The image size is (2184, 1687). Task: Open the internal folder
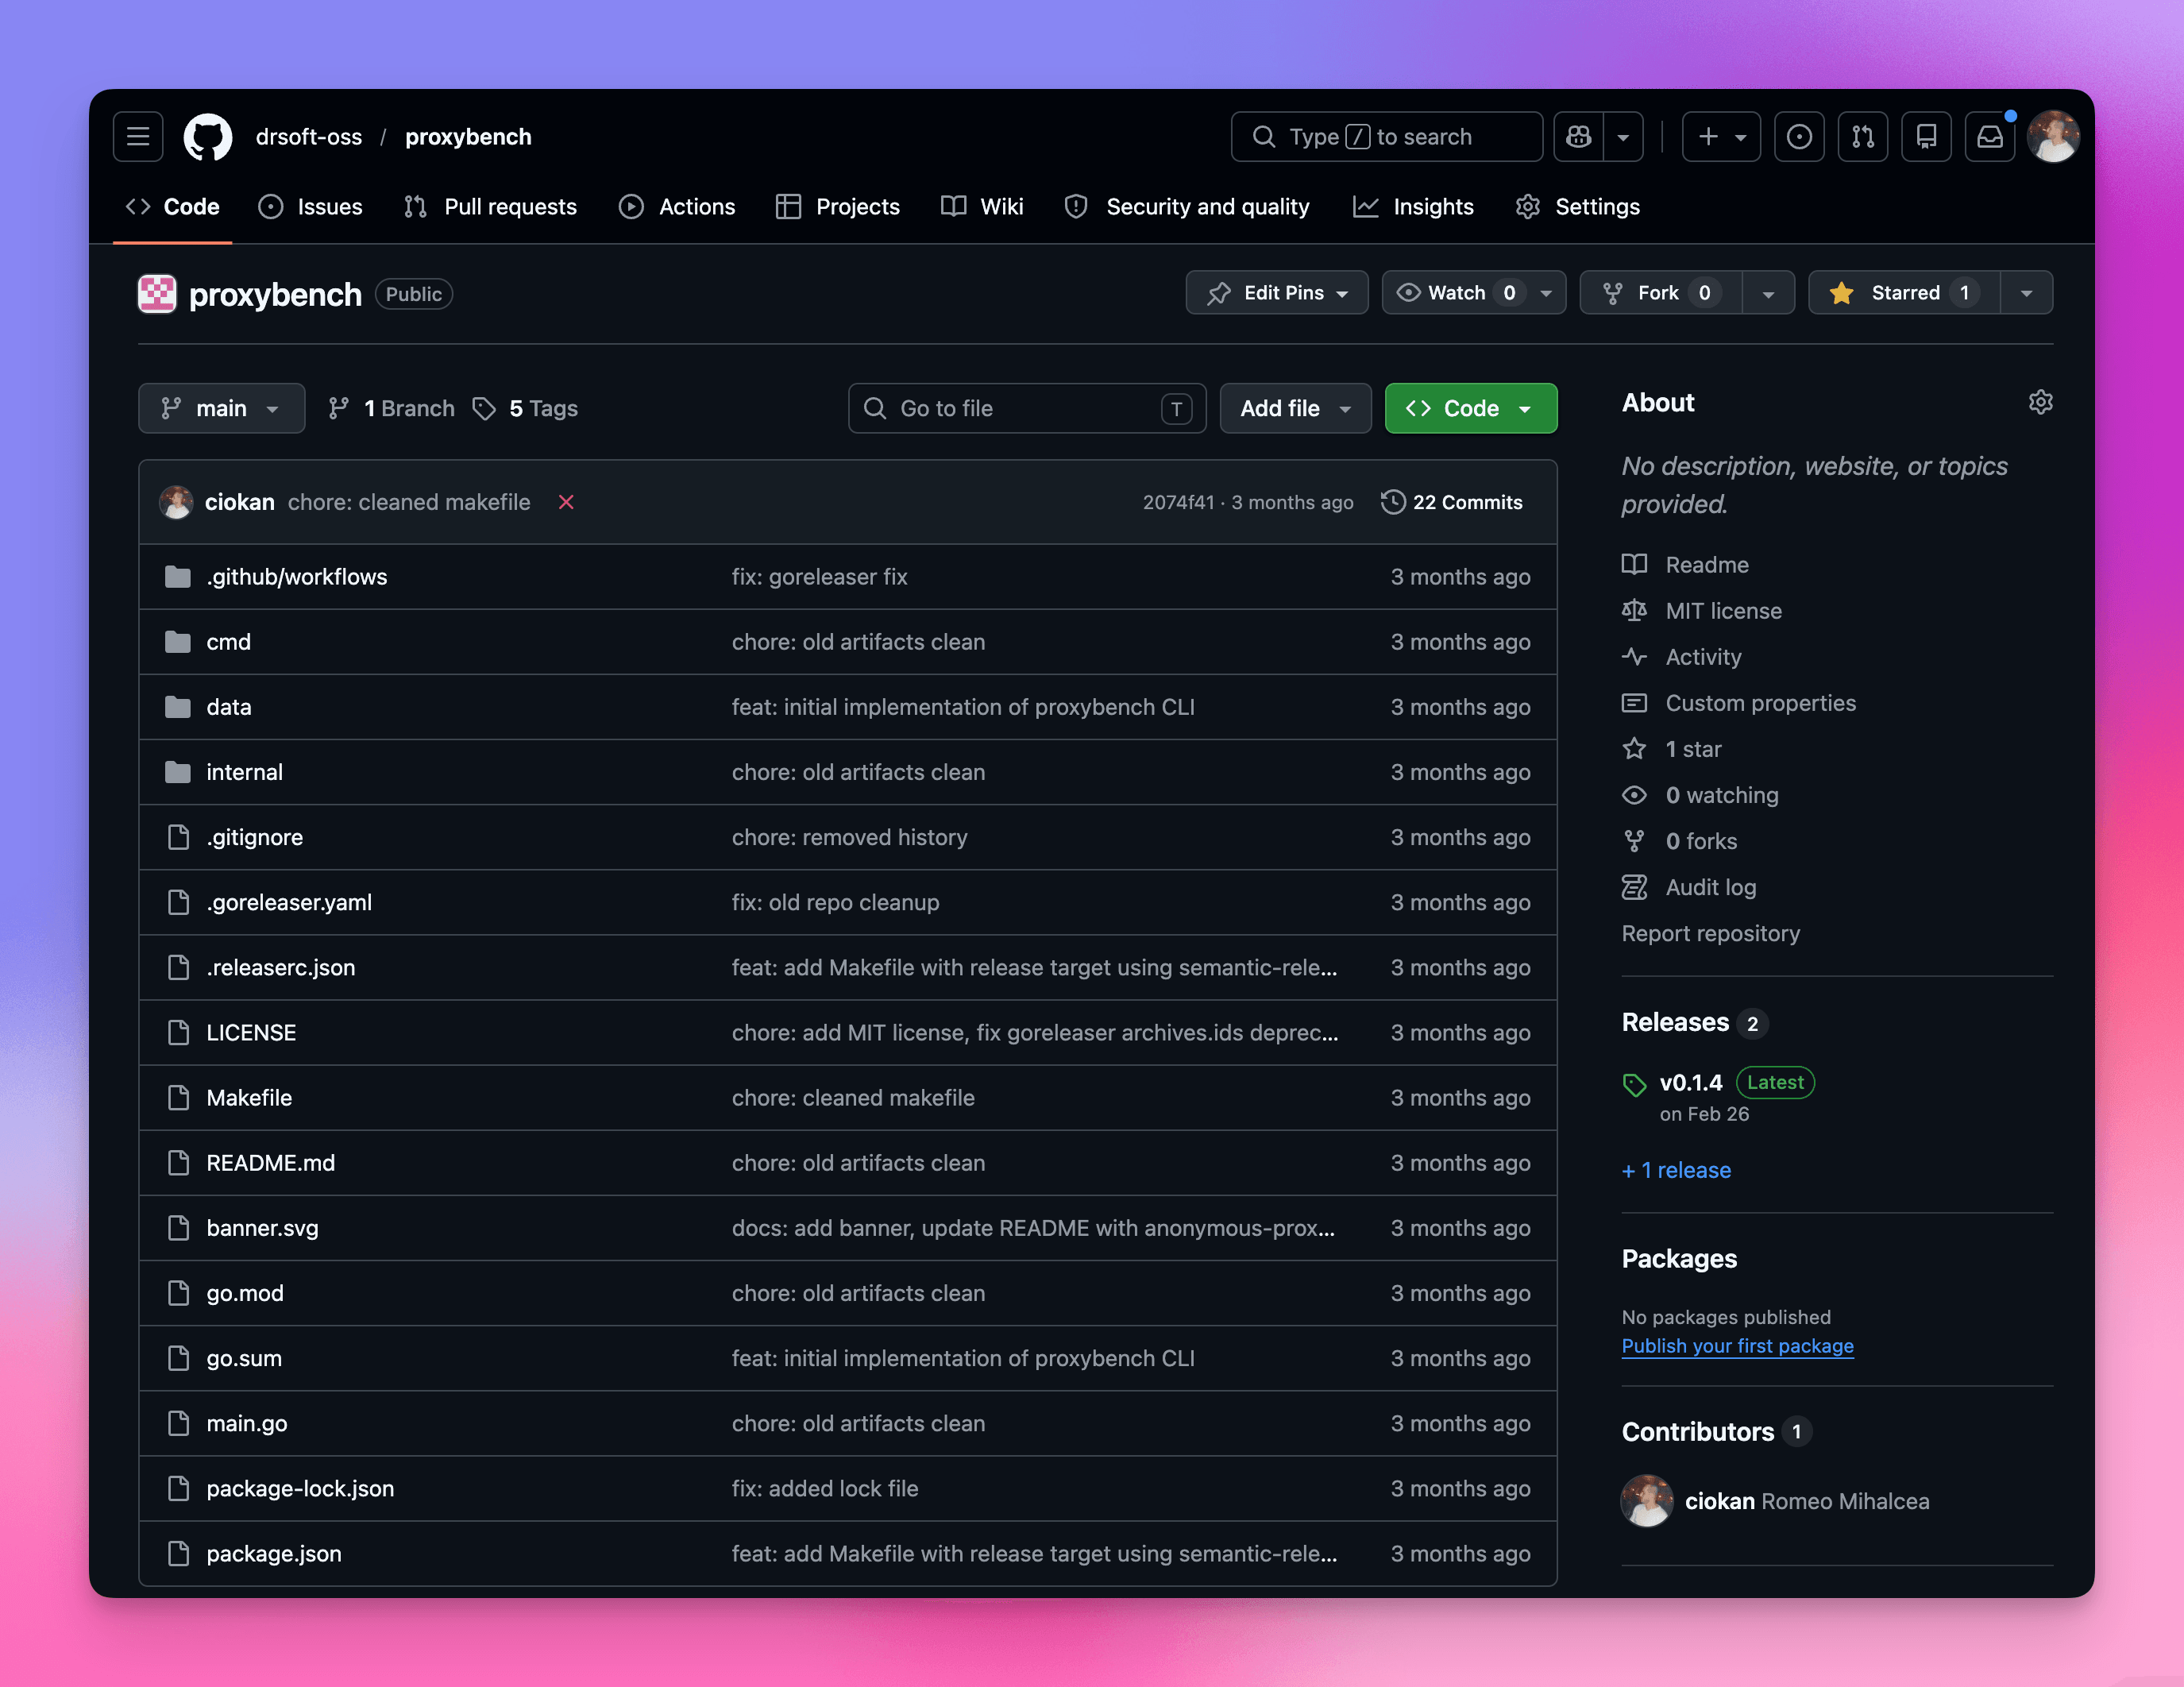click(x=244, y=772)
